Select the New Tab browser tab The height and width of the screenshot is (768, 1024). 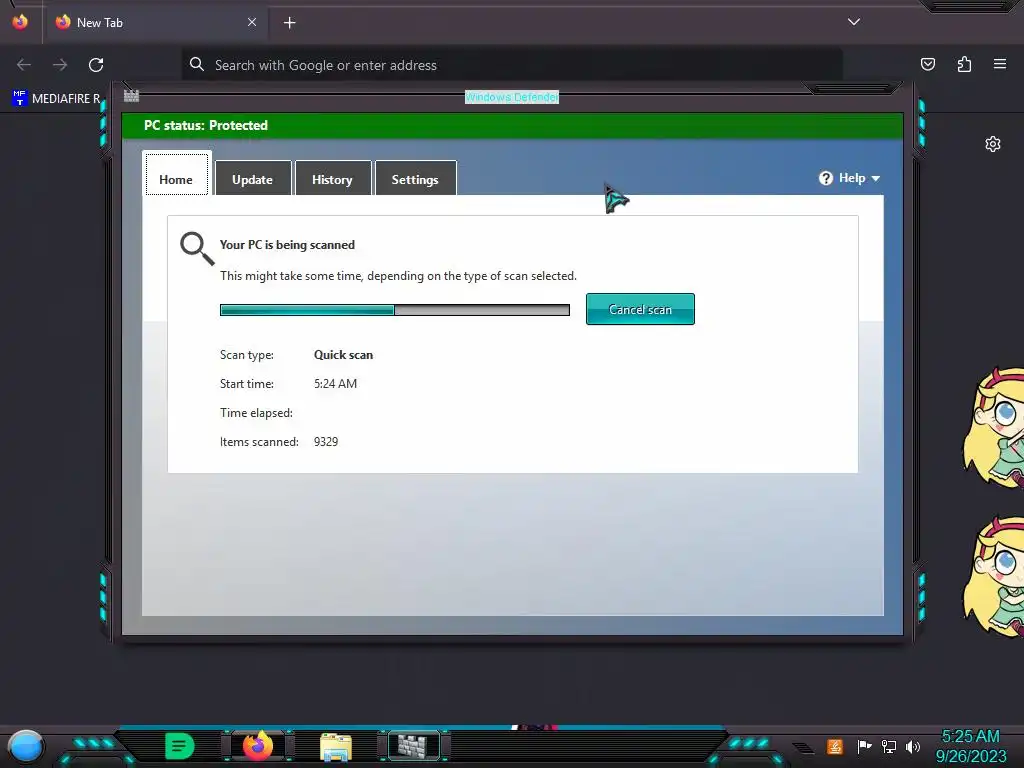[155, 22]
